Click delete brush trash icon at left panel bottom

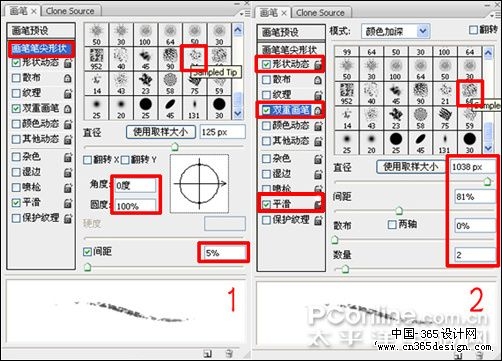pos(229,353)
